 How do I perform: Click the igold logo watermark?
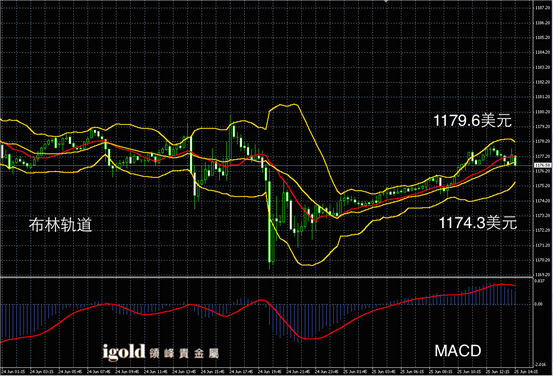click(124, 352)
